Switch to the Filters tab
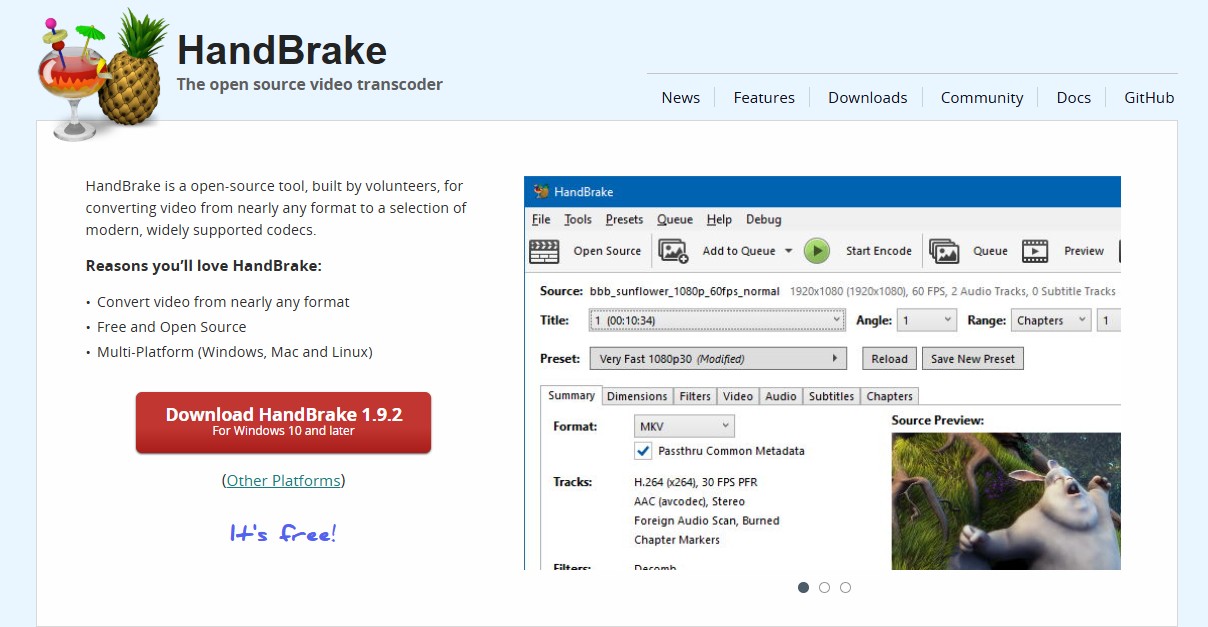Viewport: 1208px width, 627px height. [695, 396]
